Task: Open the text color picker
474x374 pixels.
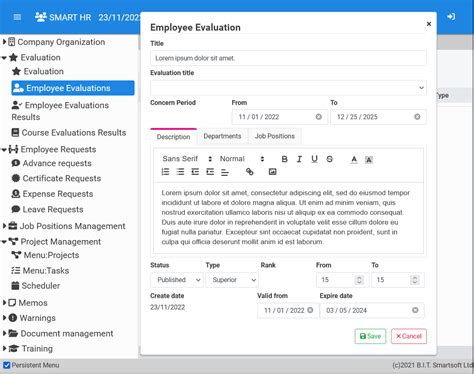Action: (x=354, y=159)
